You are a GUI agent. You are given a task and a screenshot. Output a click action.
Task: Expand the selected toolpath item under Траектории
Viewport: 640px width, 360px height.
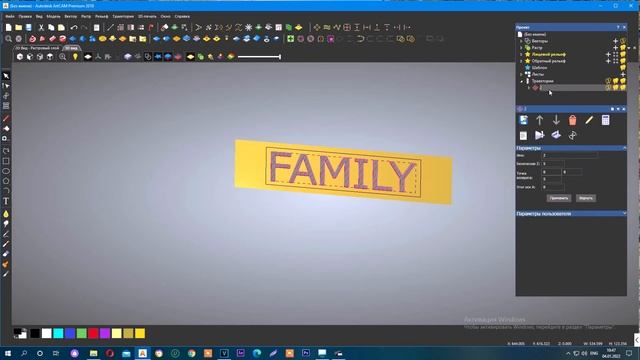tap(529, 88)
